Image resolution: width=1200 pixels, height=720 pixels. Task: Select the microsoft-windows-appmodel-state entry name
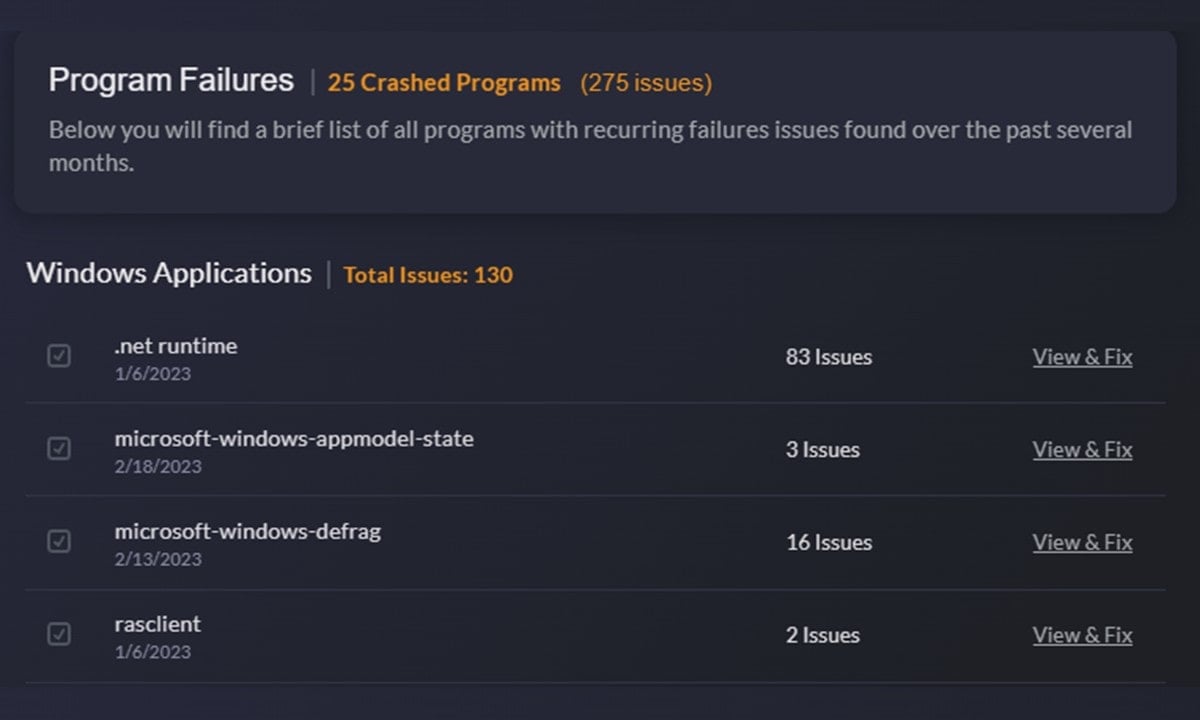(x=294, y=439)
